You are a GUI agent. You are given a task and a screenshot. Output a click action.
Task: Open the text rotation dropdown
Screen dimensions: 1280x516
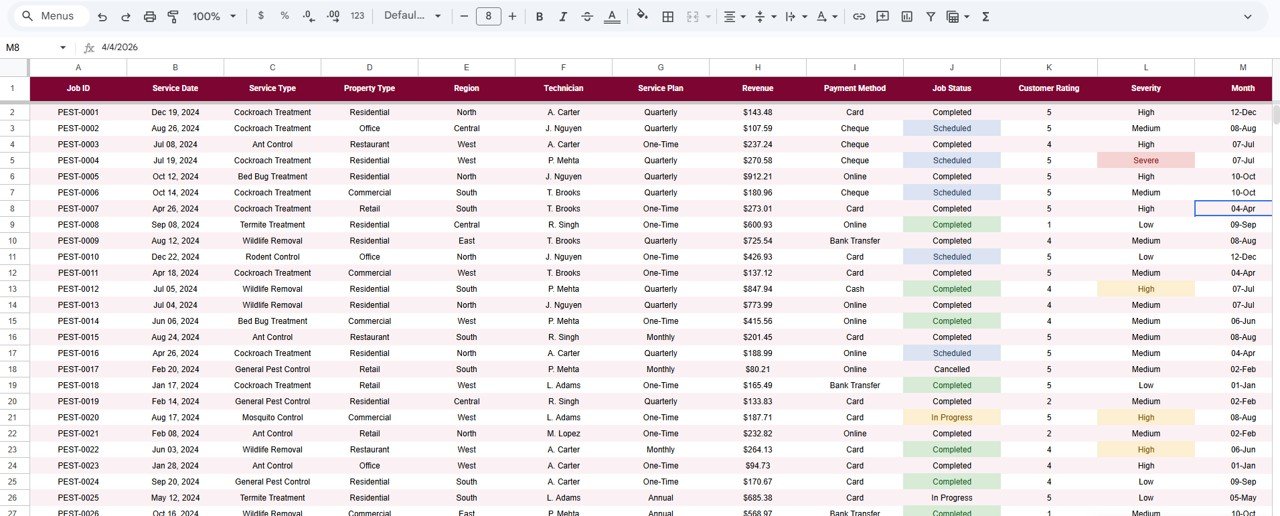(x=826, y=17)
